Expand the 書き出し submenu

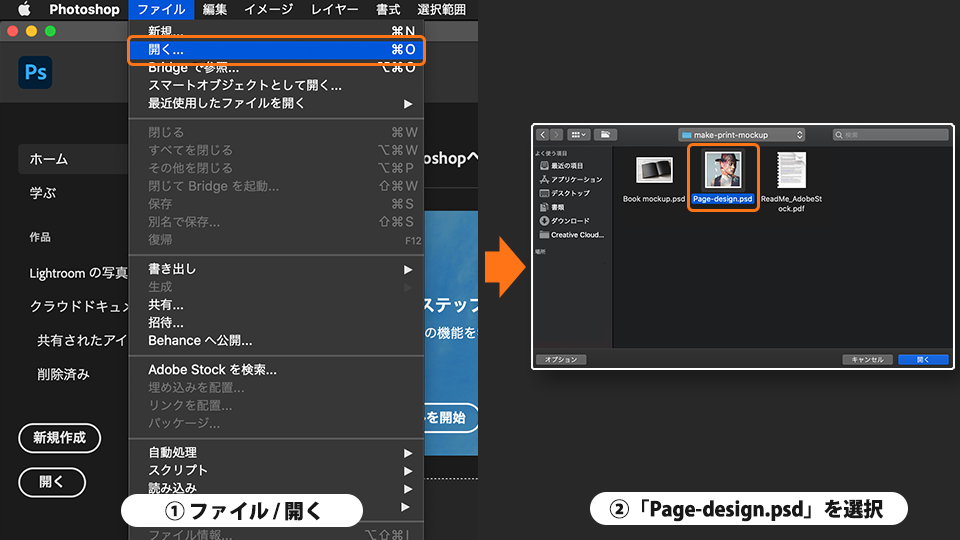tap(277, 269)
